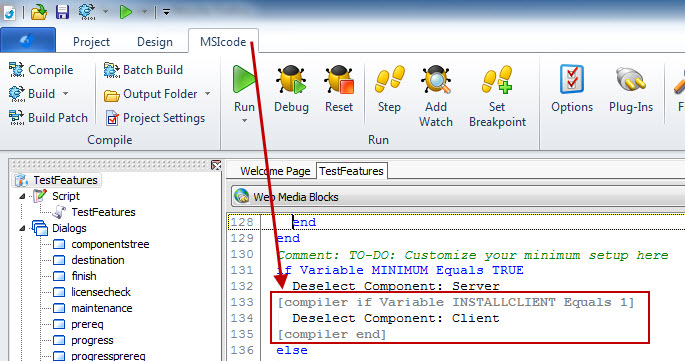685x361 pixels.
Task: Select the '[compiler end]' line
Action: pyautogui.click(x=332, y=334)
